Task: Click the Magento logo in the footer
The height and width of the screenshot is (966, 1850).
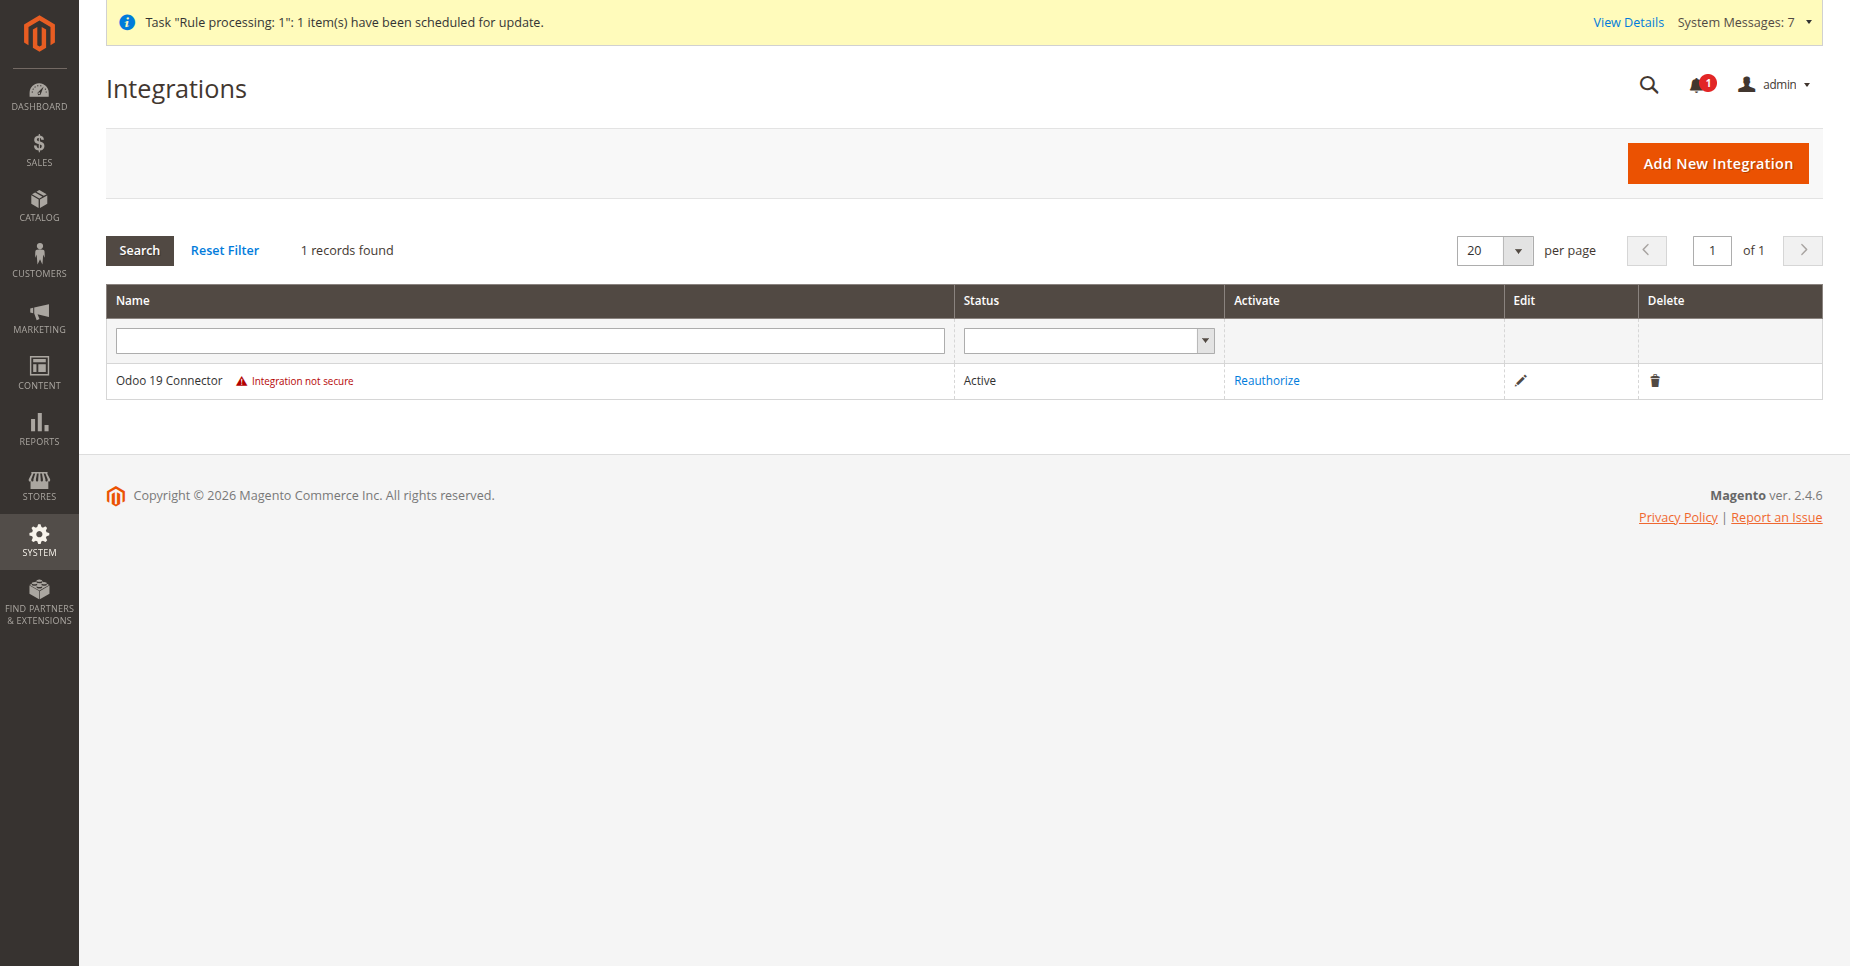Action: click(116, 496)
